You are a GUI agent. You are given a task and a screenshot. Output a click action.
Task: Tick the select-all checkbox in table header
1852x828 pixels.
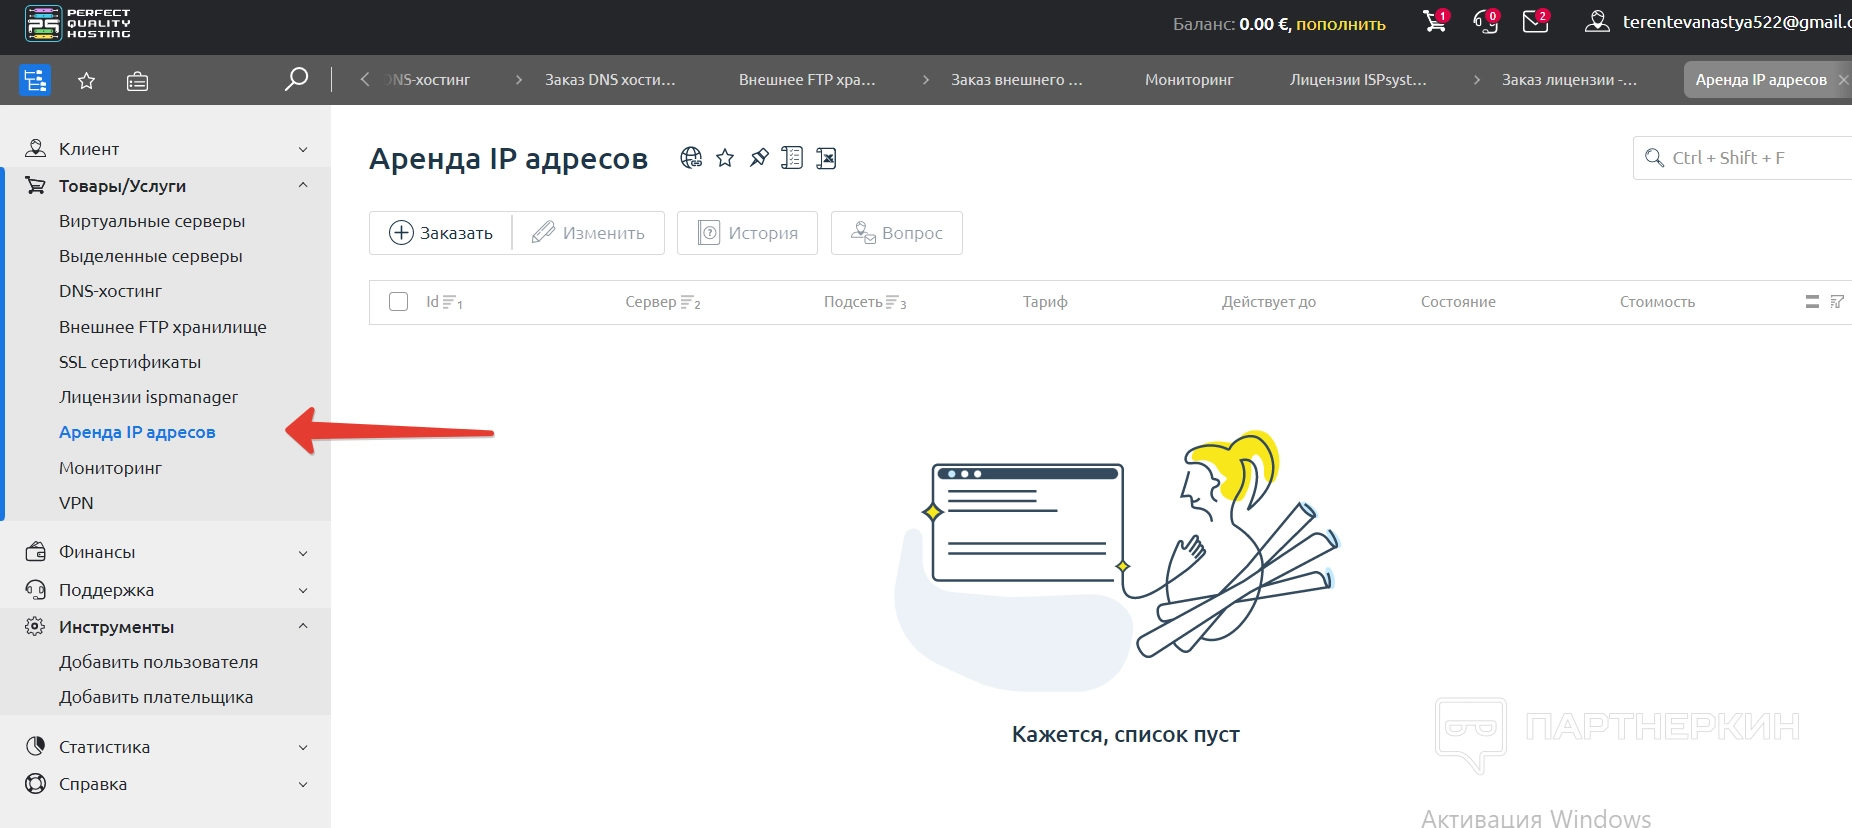pyautogui.click(x=398, y=301)
